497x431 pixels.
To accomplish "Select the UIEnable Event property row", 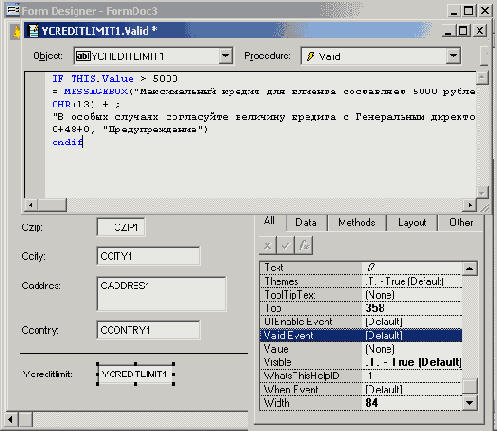I will pos(361,322).
